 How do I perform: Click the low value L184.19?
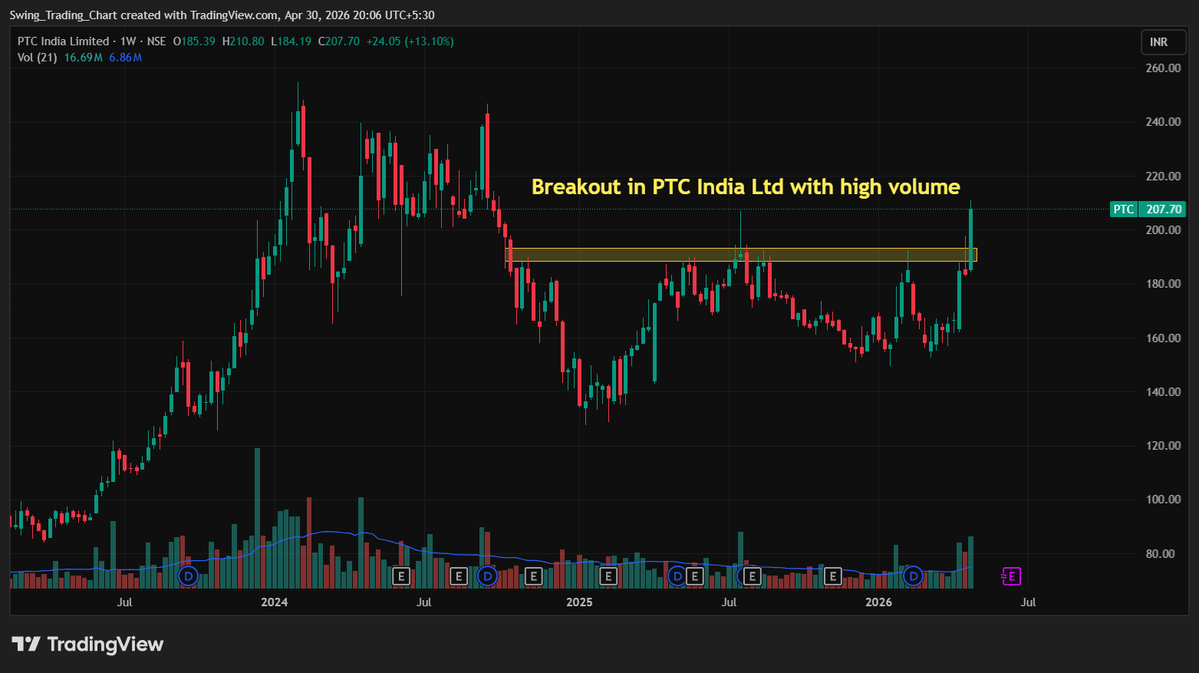(291, 41)
